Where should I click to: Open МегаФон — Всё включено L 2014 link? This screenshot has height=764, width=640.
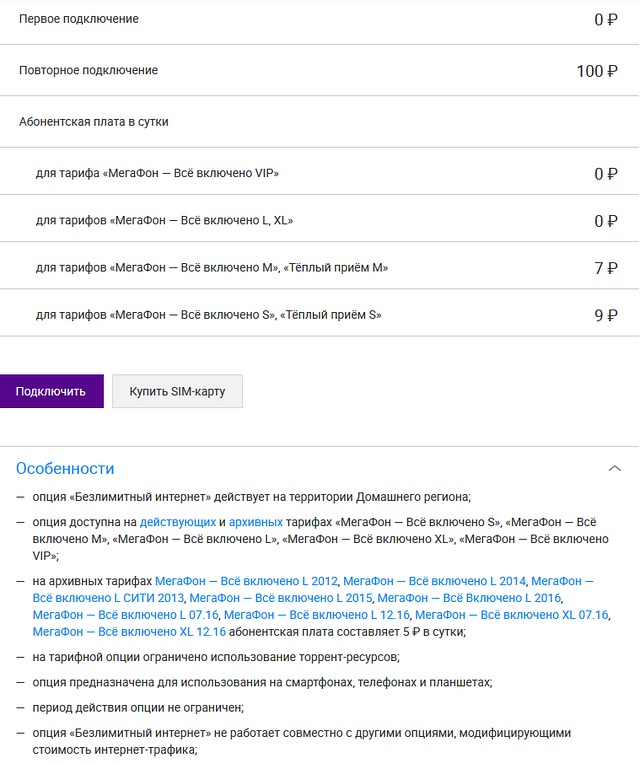434,581
